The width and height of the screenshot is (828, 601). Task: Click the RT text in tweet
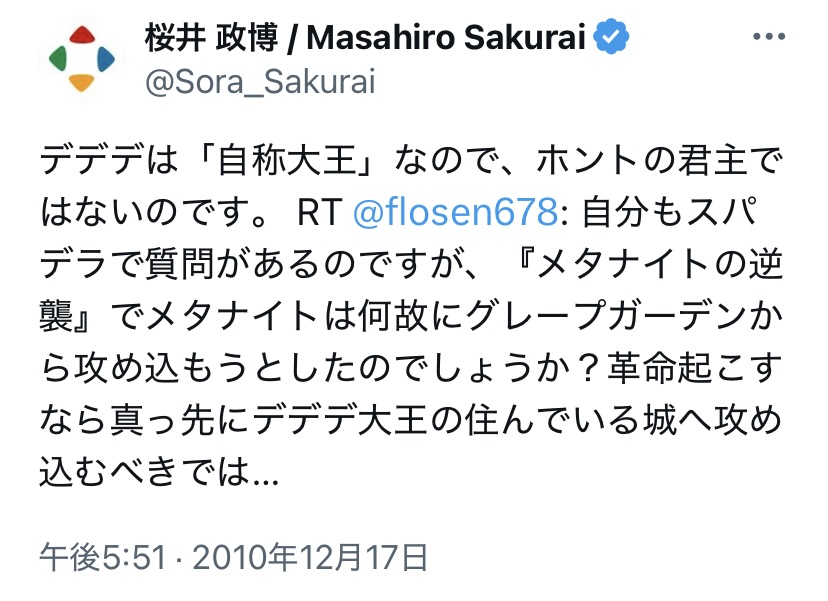[x=318, y=213]
